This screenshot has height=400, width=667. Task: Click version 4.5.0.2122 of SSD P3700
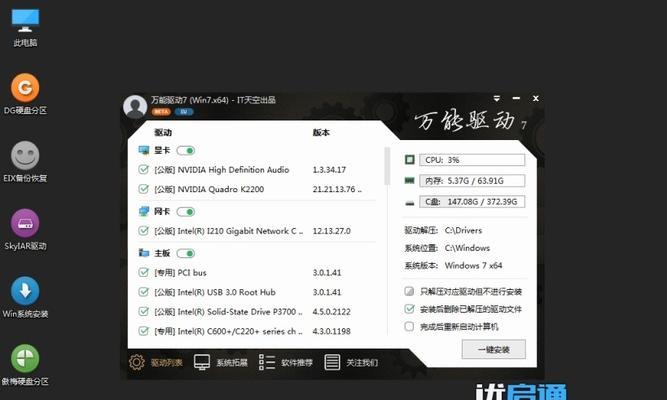(332, 312)
